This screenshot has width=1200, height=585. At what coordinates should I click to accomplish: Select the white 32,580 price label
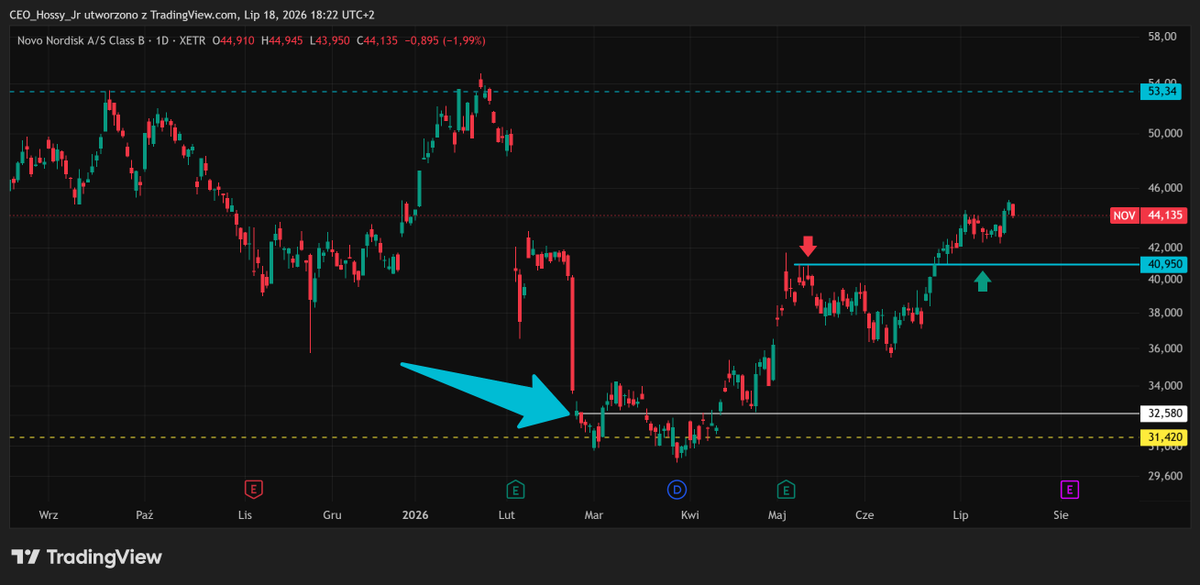tap(1162, 412)
